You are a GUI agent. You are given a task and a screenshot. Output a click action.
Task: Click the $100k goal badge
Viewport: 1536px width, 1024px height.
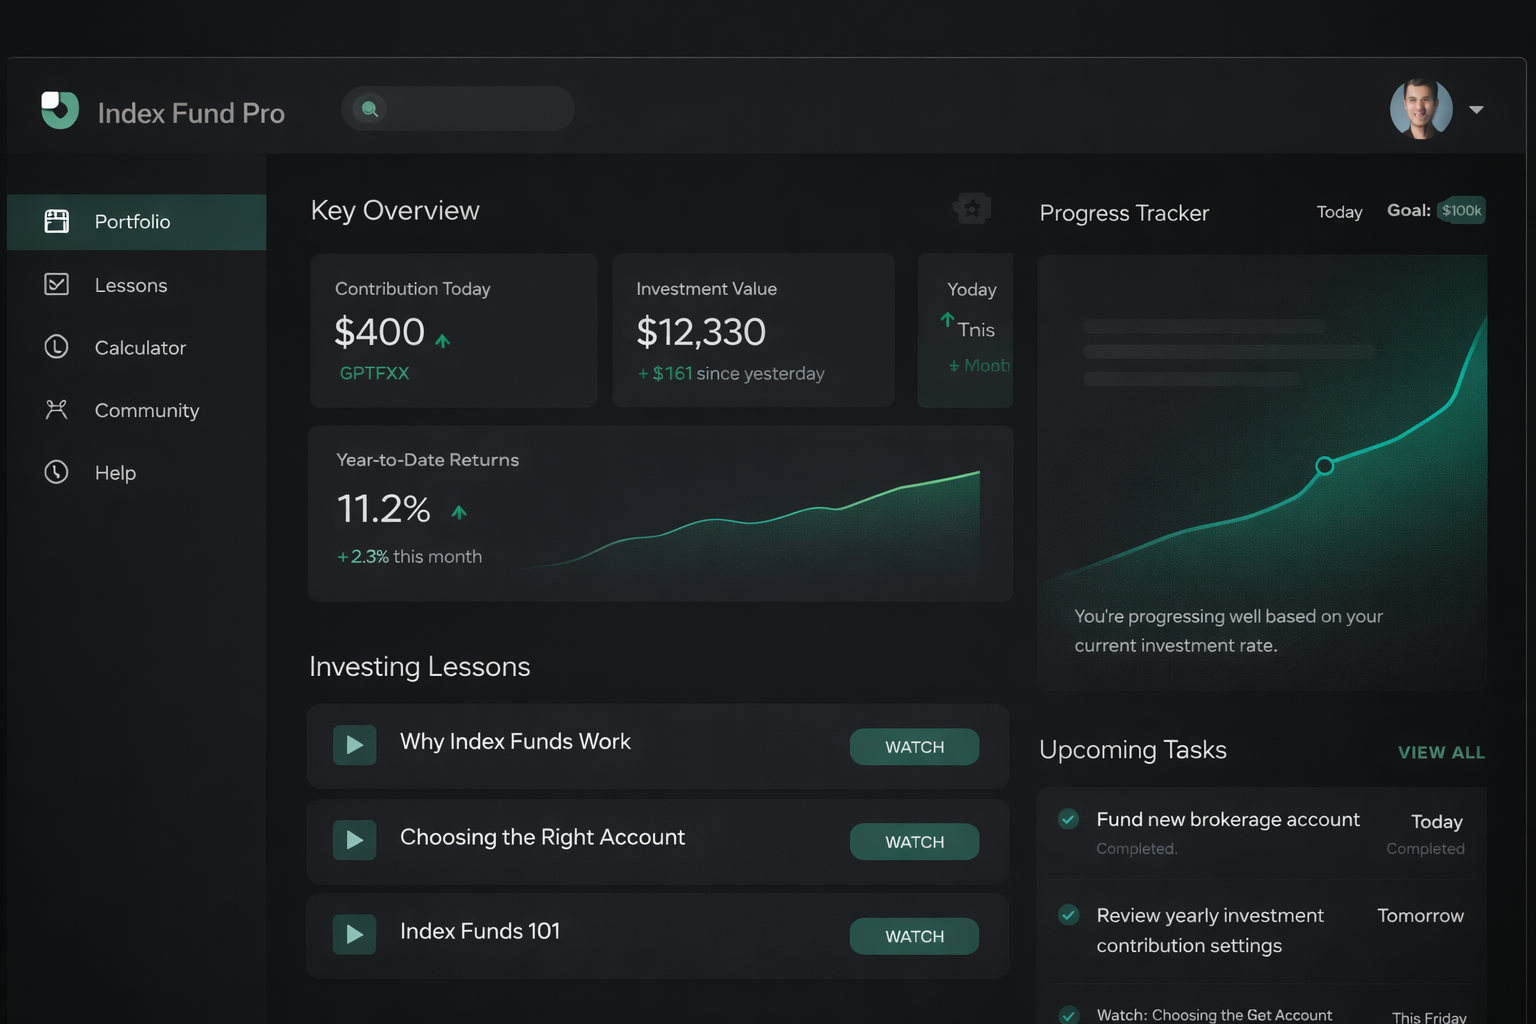pyautogui.click(x=1461, y=210)
